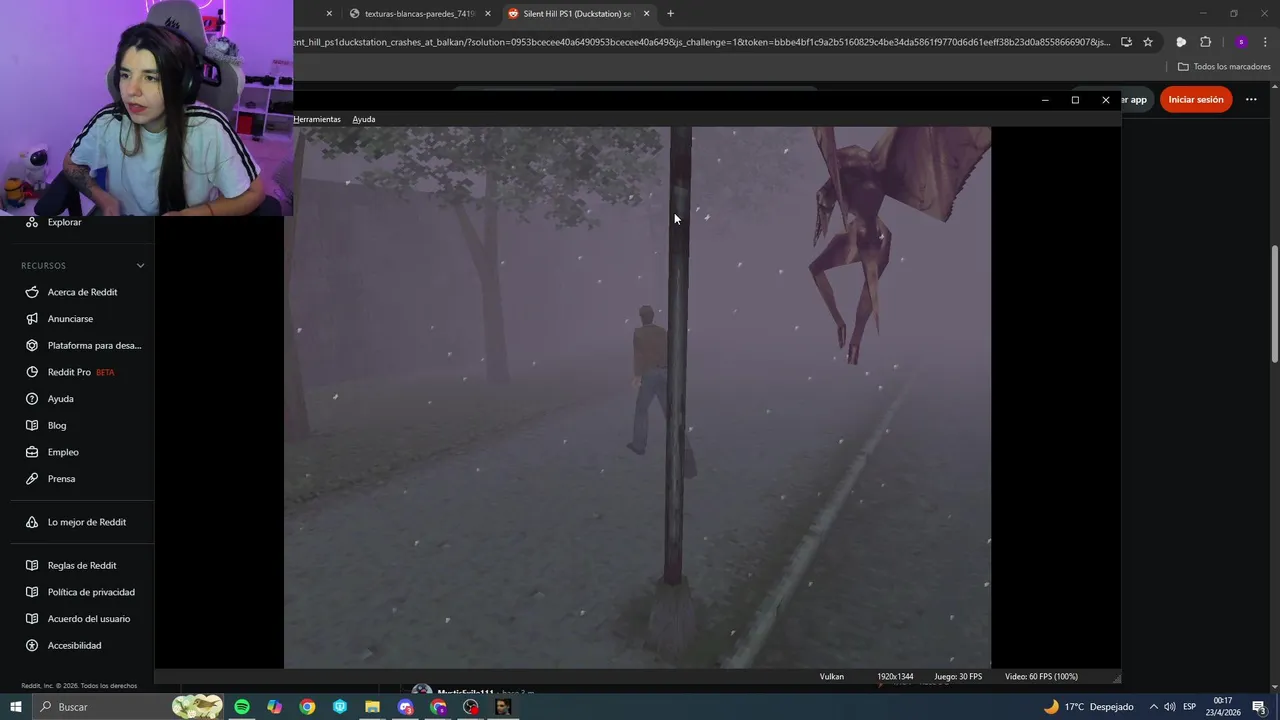Click the Reddit Pro chart icon
The width and height of the screenshot is (1280, 720).
31,372
